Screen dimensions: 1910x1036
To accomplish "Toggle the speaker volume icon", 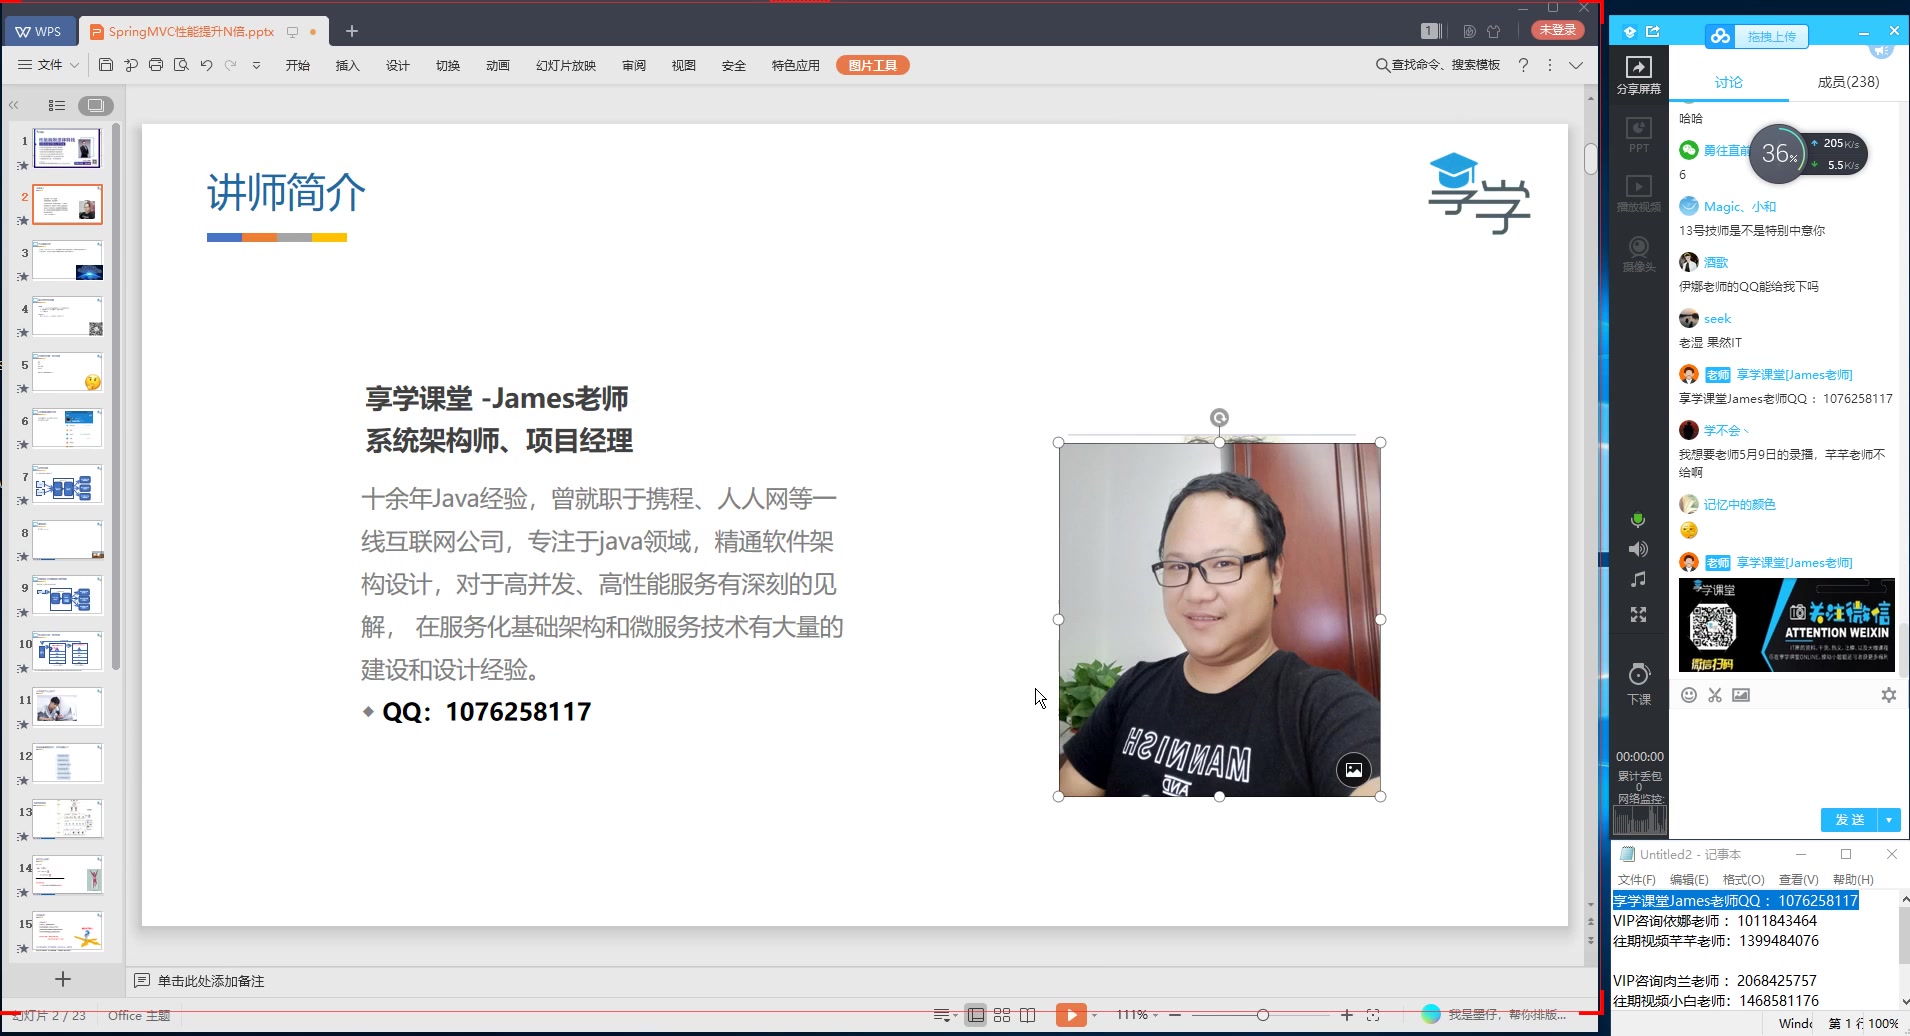I will (1638, 549).
